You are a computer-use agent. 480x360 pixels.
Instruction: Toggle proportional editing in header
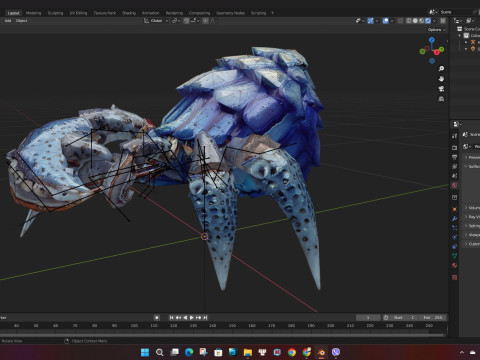point(205,21)
